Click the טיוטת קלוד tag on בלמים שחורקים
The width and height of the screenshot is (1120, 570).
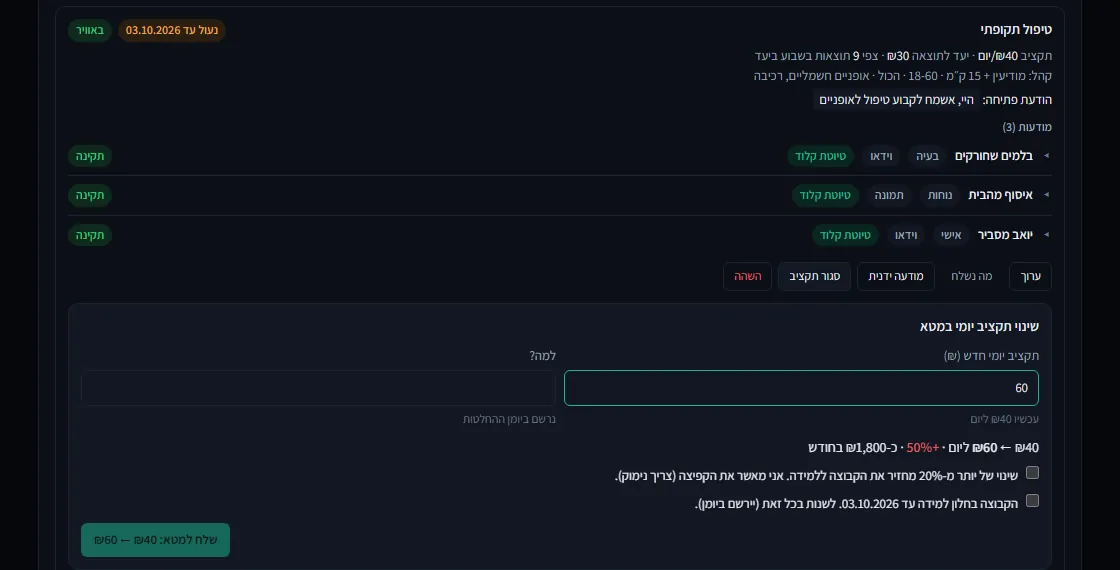[x=820, y=156]
